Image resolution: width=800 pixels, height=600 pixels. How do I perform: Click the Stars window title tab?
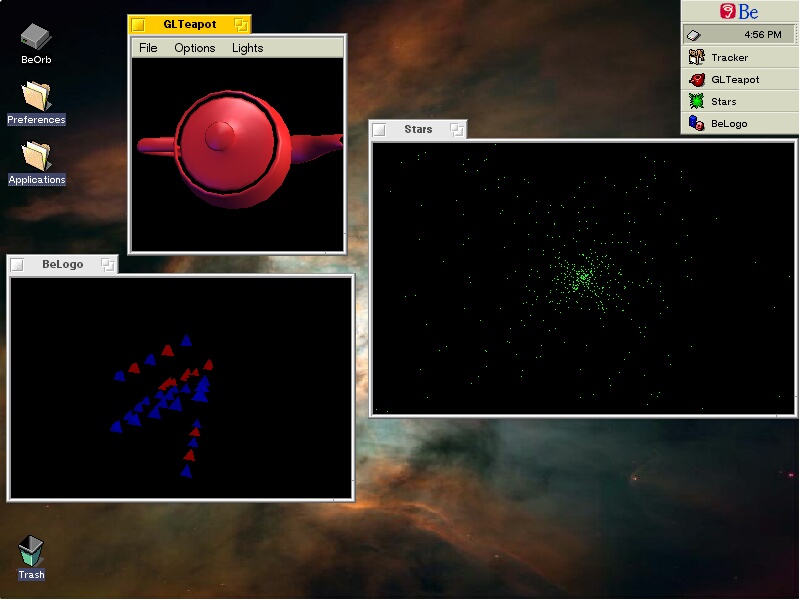tap(418, 130)
